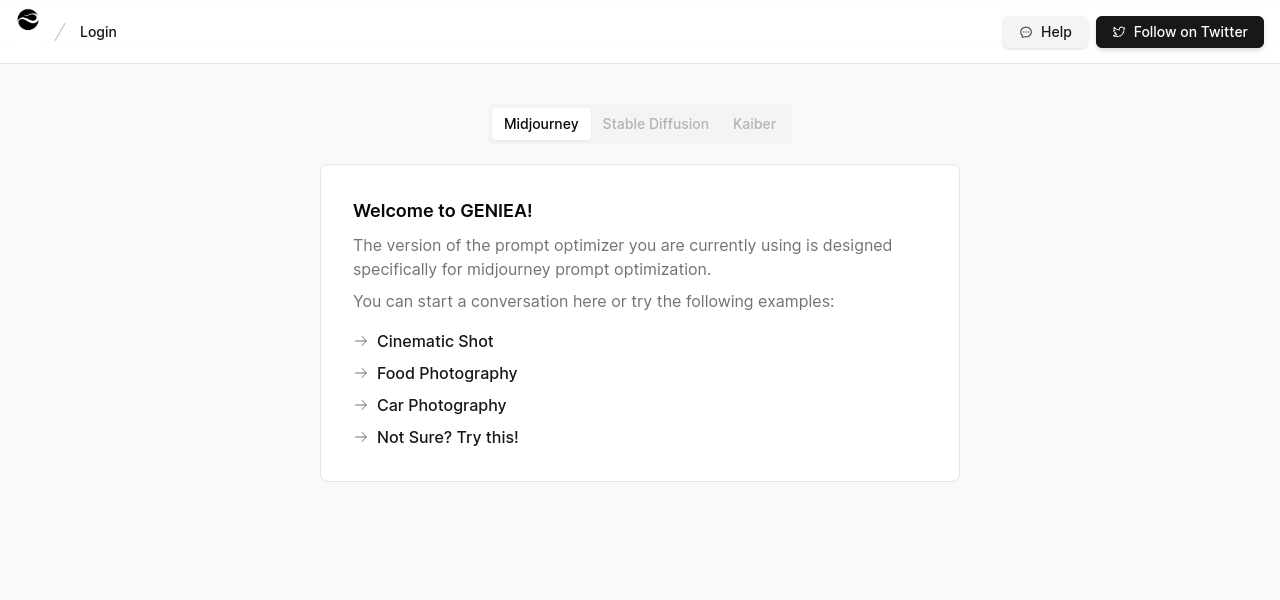The height and width of the screenshot is (600, 1280).
Task: Switch to the Stable Diffusion tab
Action: coord(655,124)
